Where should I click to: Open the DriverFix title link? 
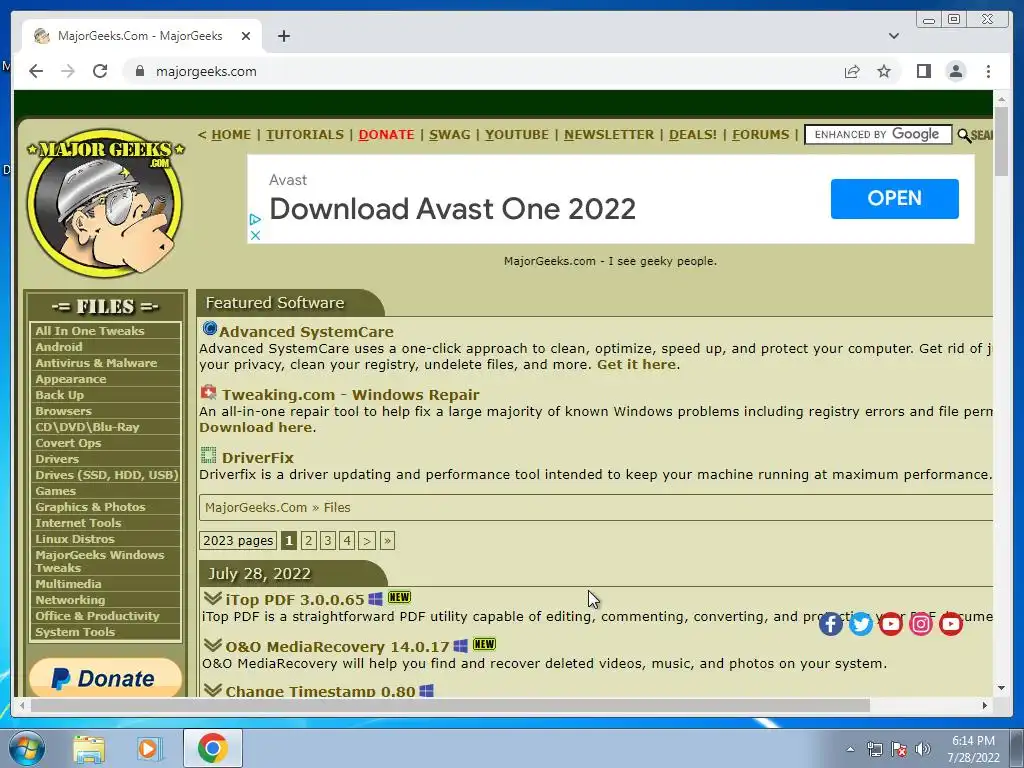(x=258, y=458)
